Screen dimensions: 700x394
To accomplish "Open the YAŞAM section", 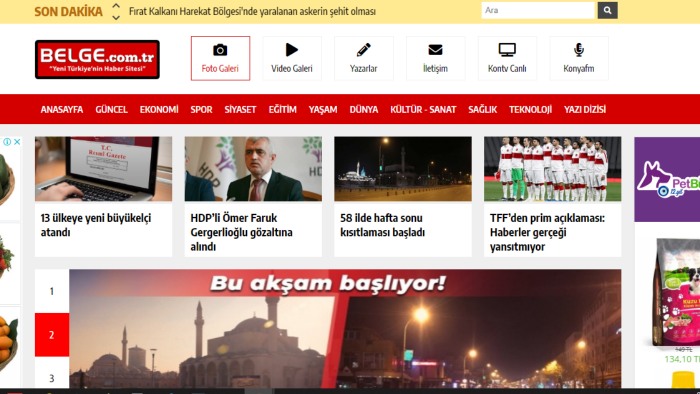I will click(323, 109).
